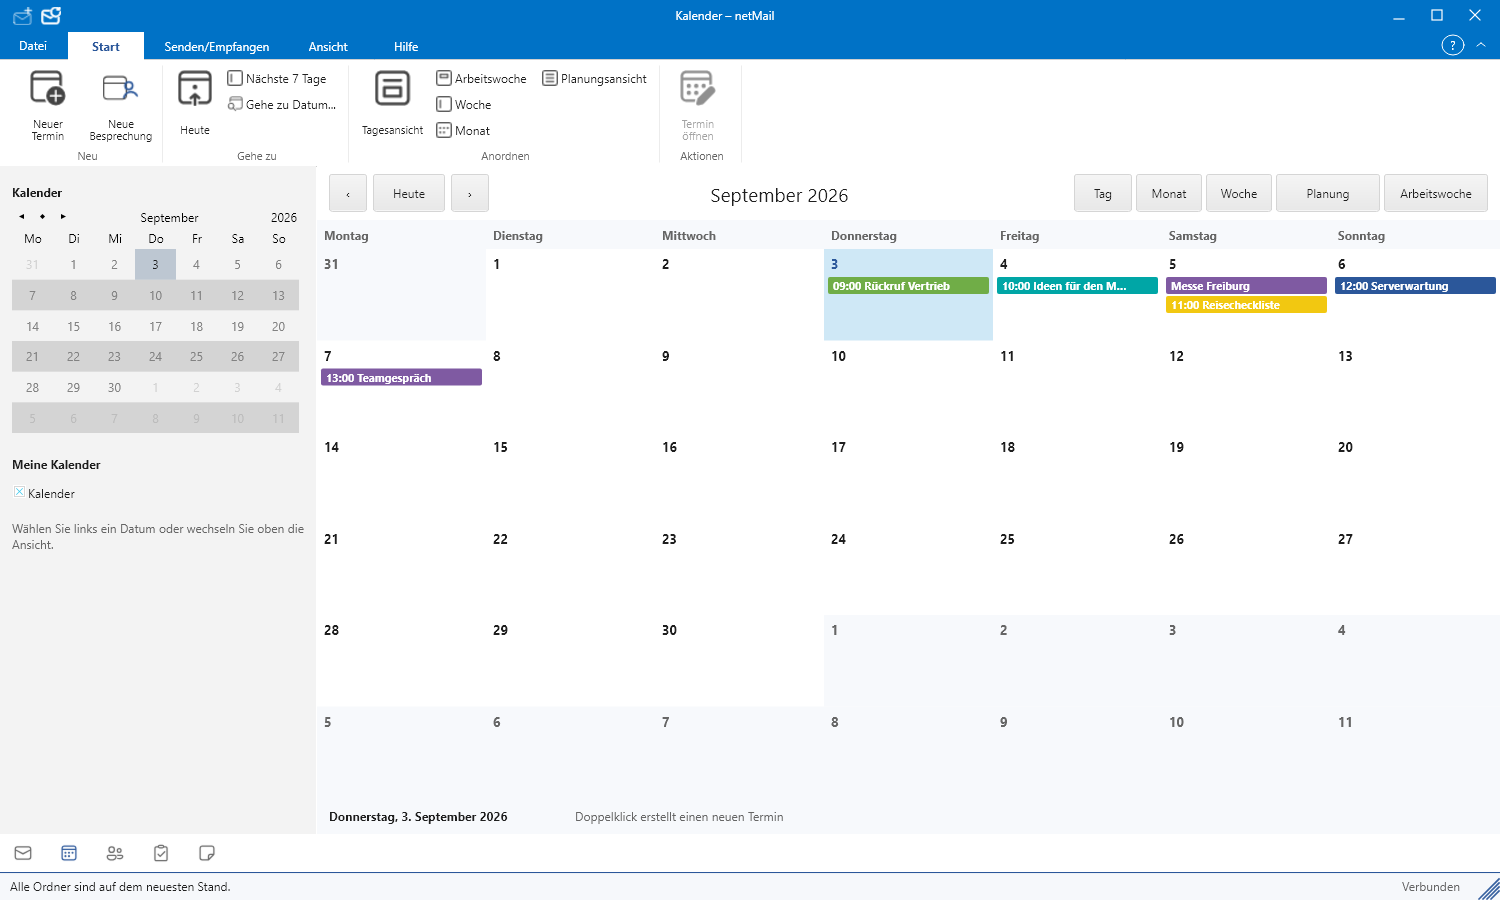Open Contacts module in bottom bar
This screenshot has height=900, width=1500.
pyautogui.click(x=115, y=853)
